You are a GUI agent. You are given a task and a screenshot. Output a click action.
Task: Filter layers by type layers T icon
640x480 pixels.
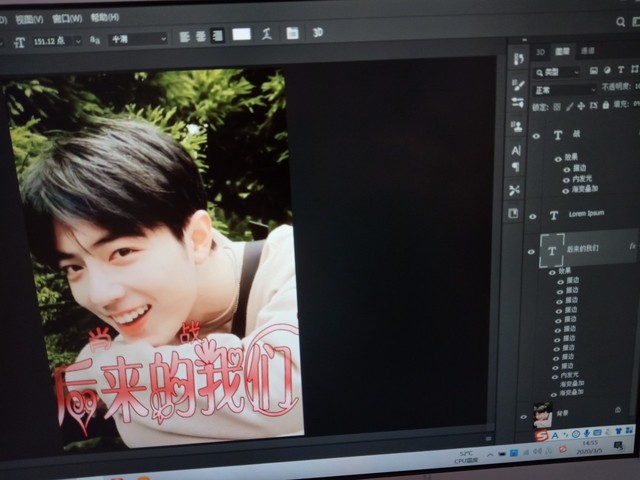pyautogui.click(x=620, y=70)
